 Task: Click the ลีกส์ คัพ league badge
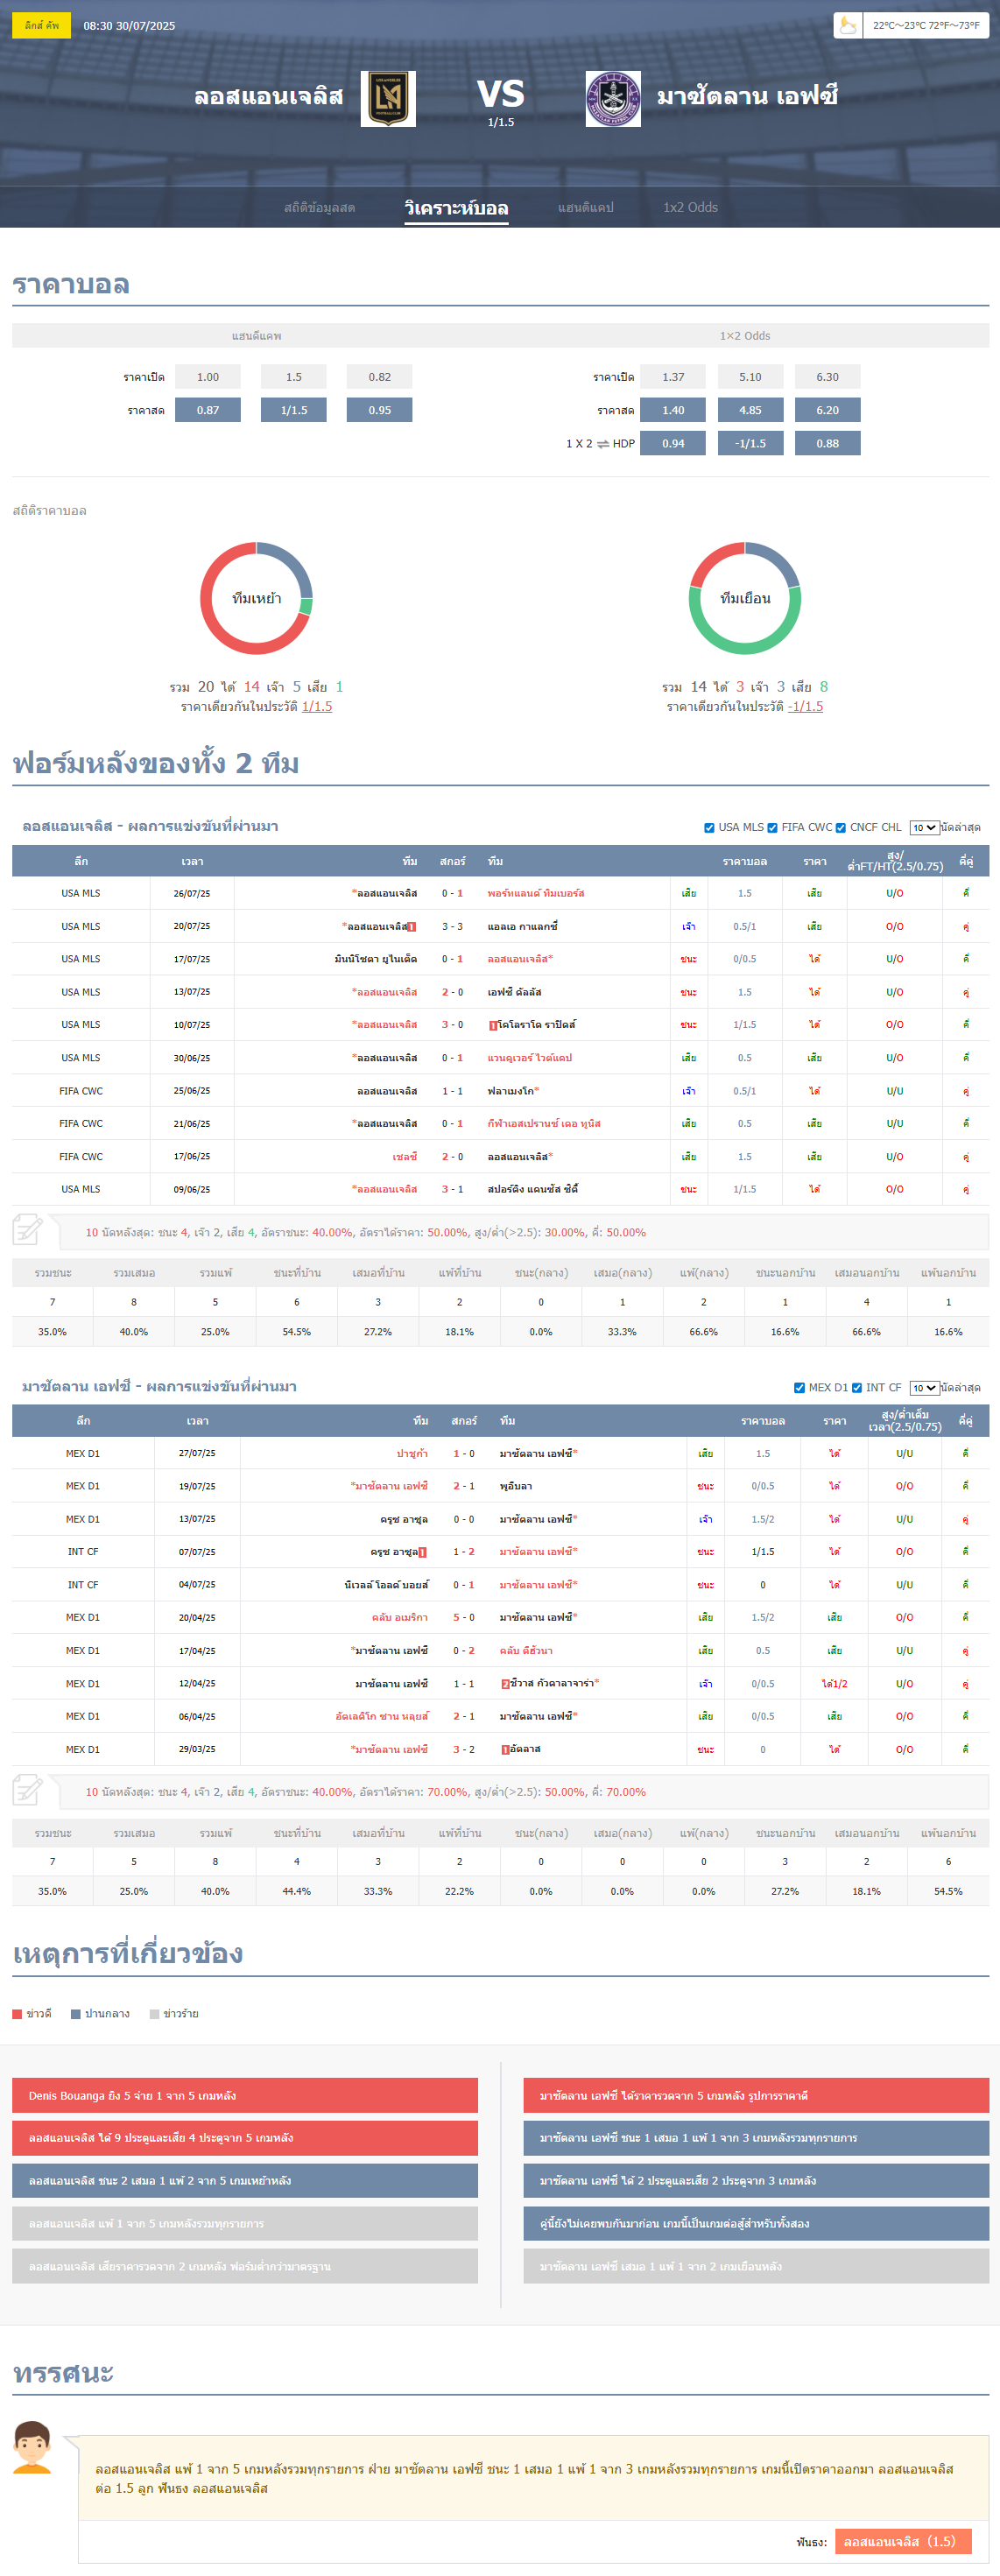click(x=41, y=25)
